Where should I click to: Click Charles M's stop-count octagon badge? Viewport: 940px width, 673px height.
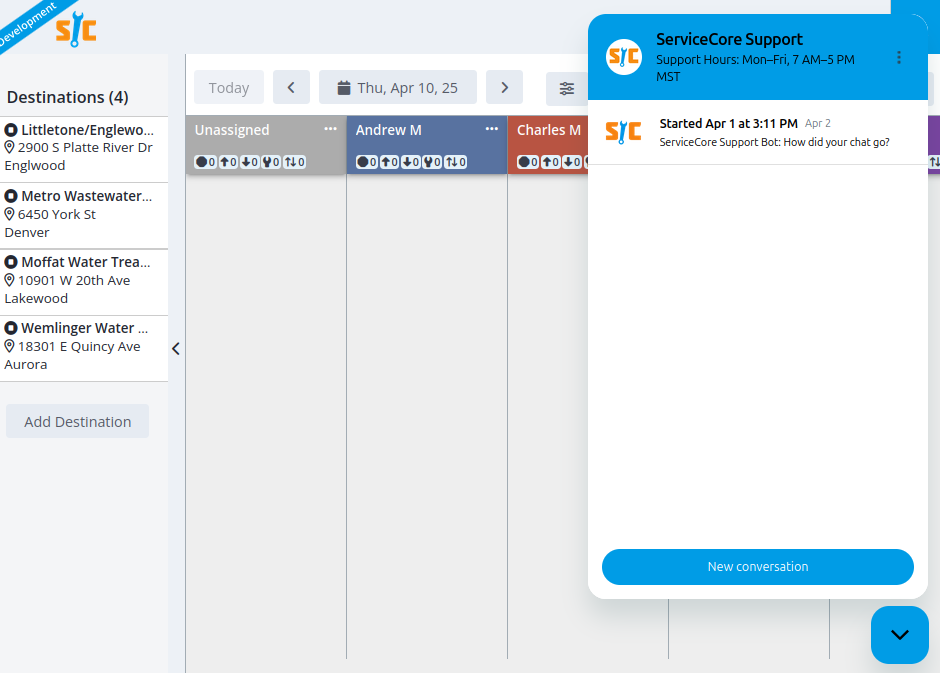click(x=528, y=162)
